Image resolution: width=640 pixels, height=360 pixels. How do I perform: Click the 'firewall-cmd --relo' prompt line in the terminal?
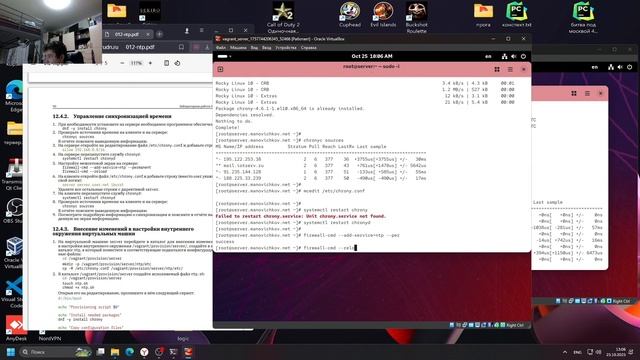(286, 248)
